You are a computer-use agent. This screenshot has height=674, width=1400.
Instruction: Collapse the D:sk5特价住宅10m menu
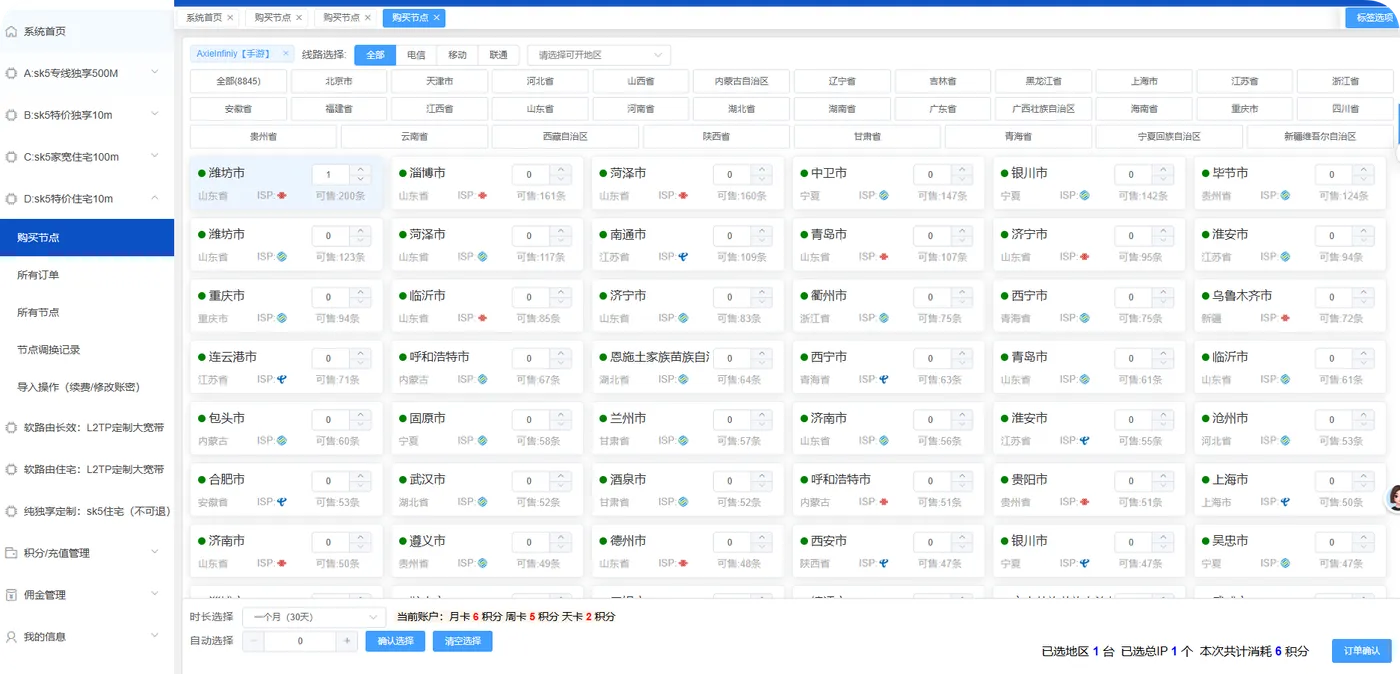[155, 199]
